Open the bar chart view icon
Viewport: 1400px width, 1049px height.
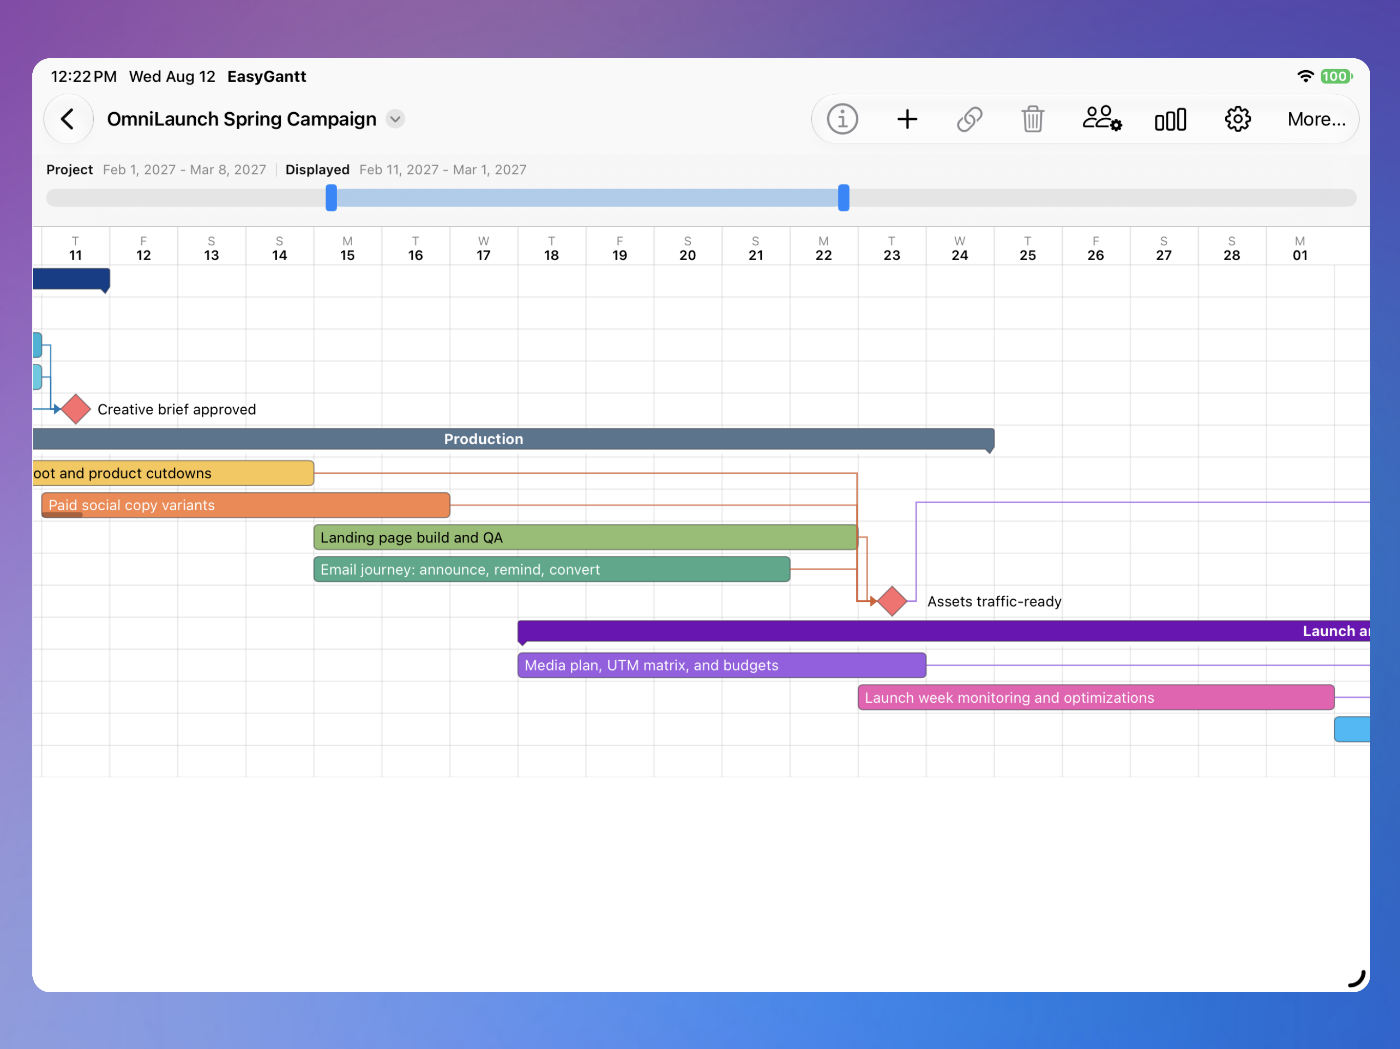[1170, 119]
